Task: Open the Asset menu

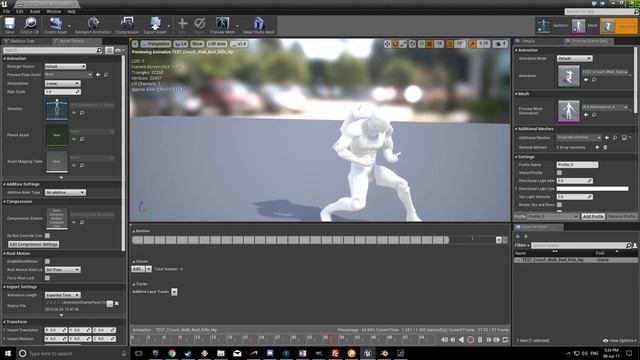Action: pos(35,11)
